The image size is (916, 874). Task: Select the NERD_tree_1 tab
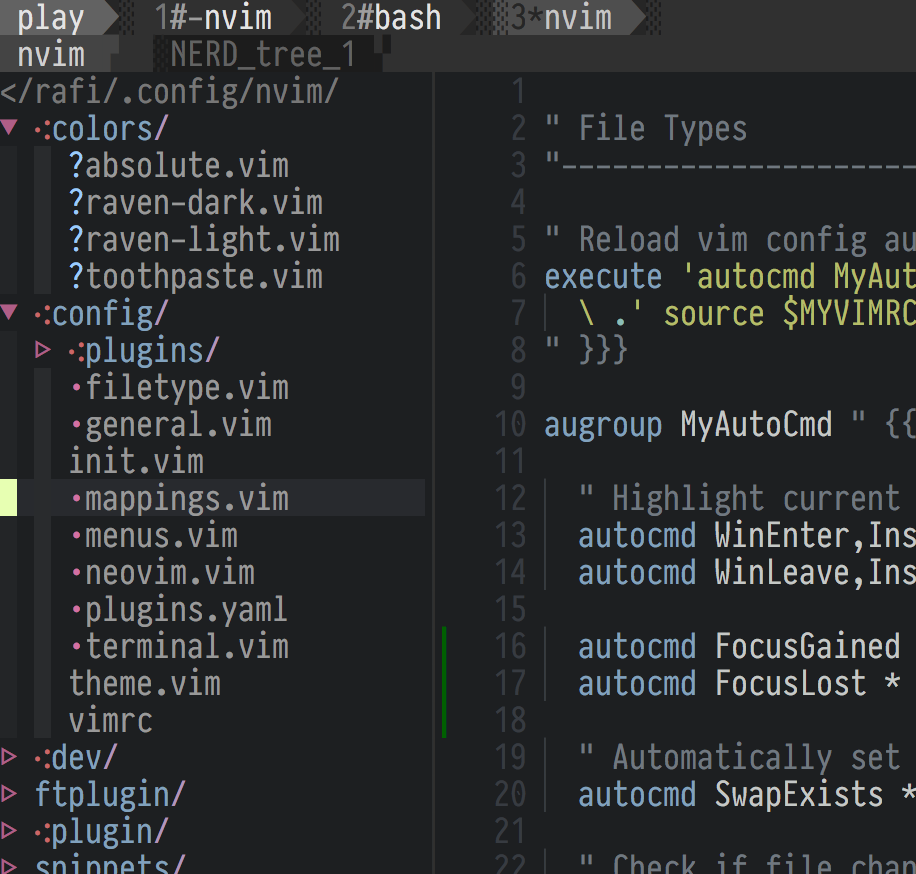(x=261, y=54)
